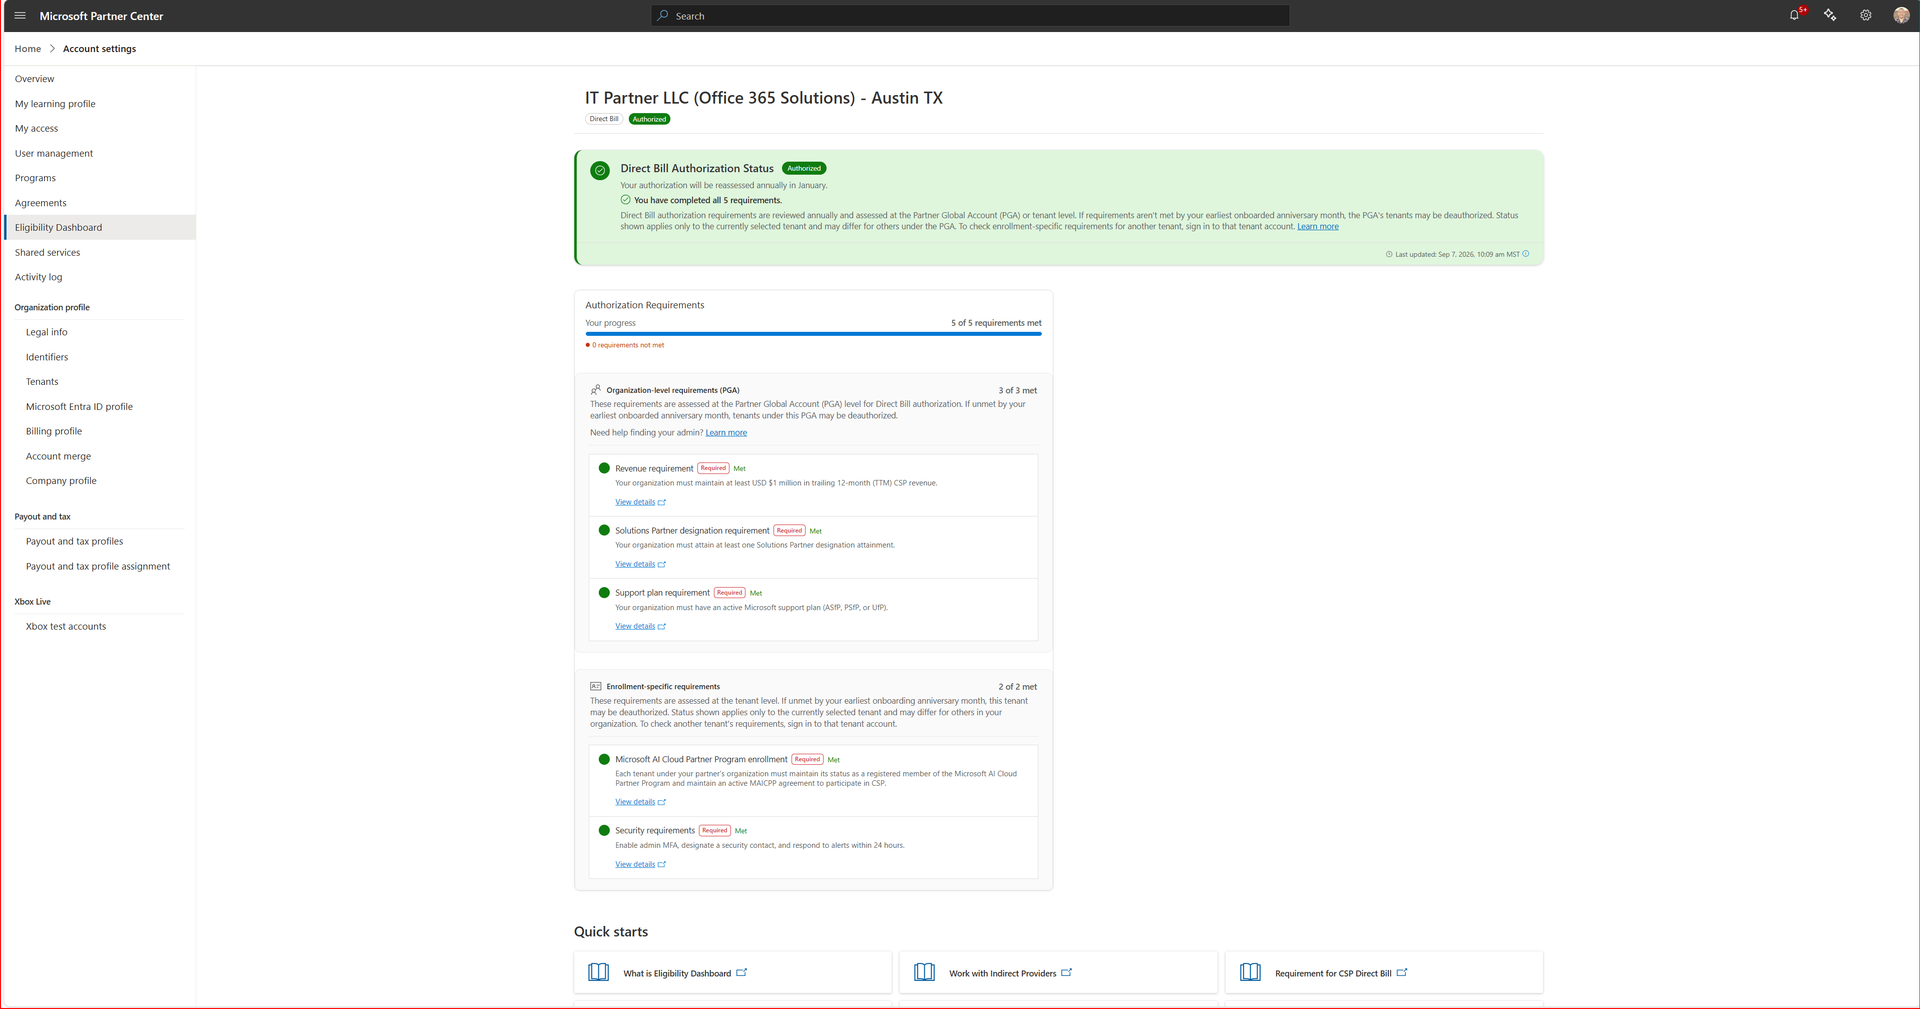Open the hamburger navigation menu
1920x1009 pixels.
20,16
